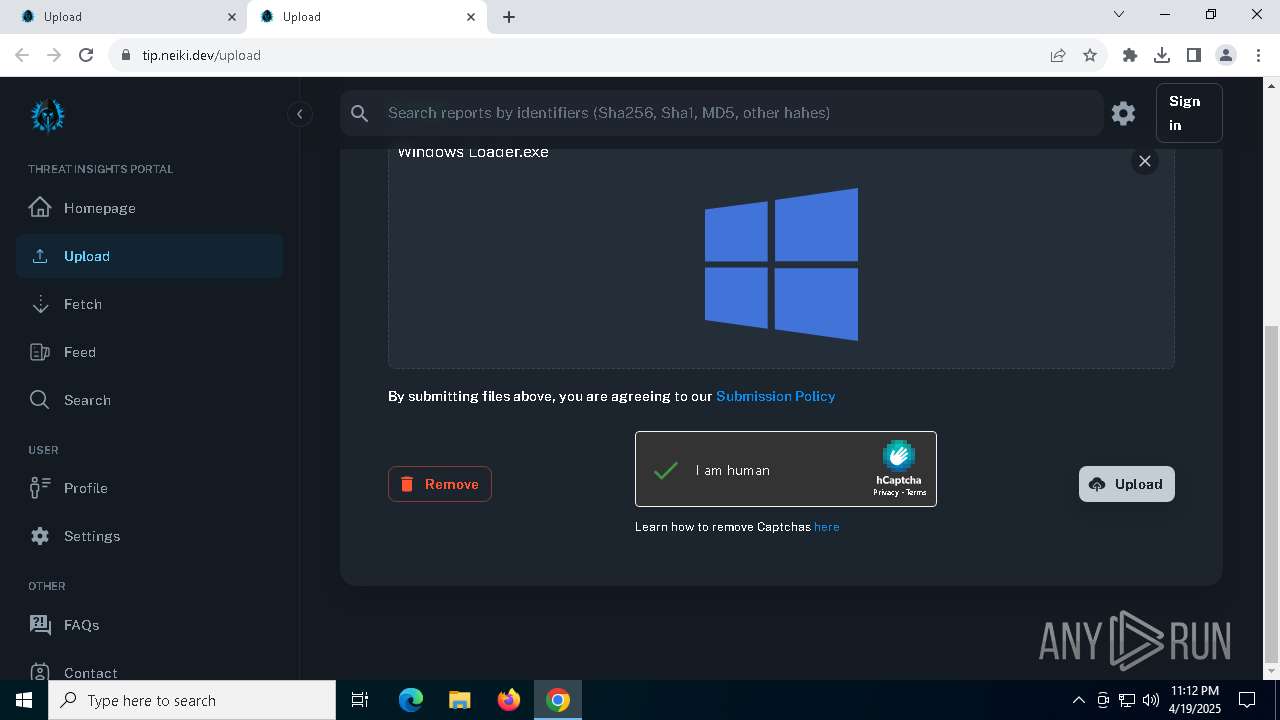Open the Feed section

(150, 352)
